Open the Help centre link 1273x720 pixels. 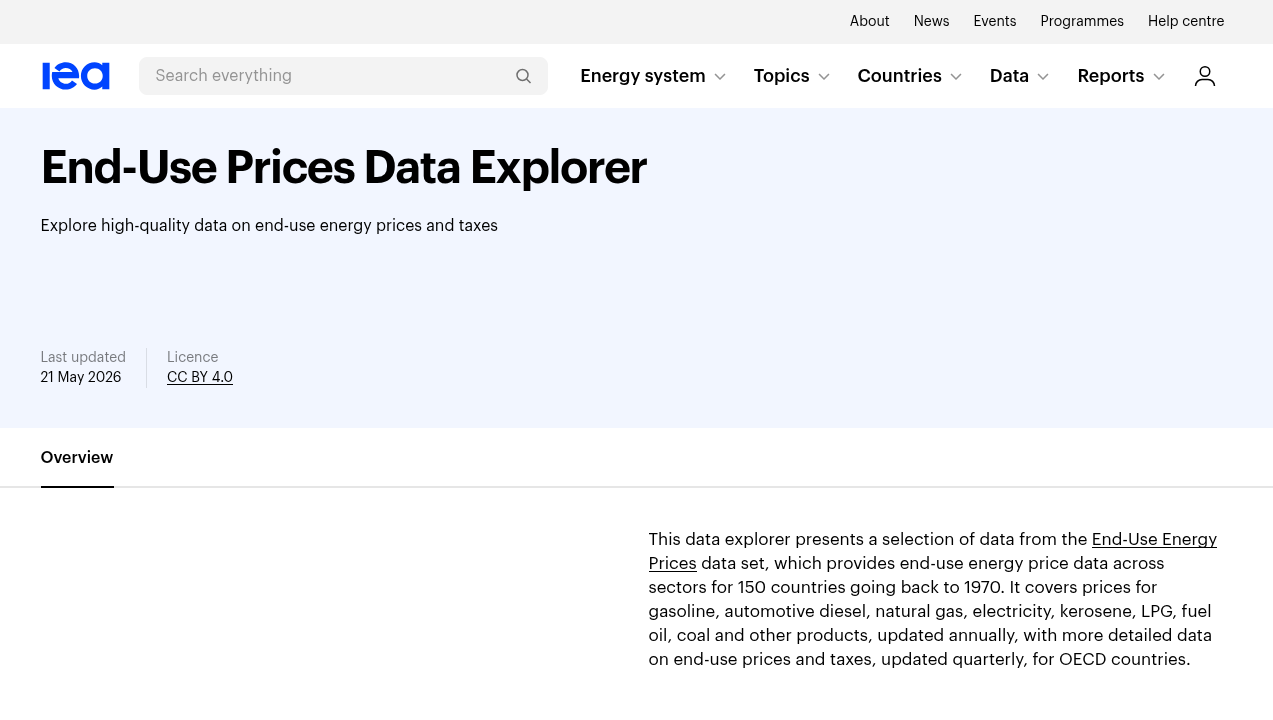tap(1186, 21)
